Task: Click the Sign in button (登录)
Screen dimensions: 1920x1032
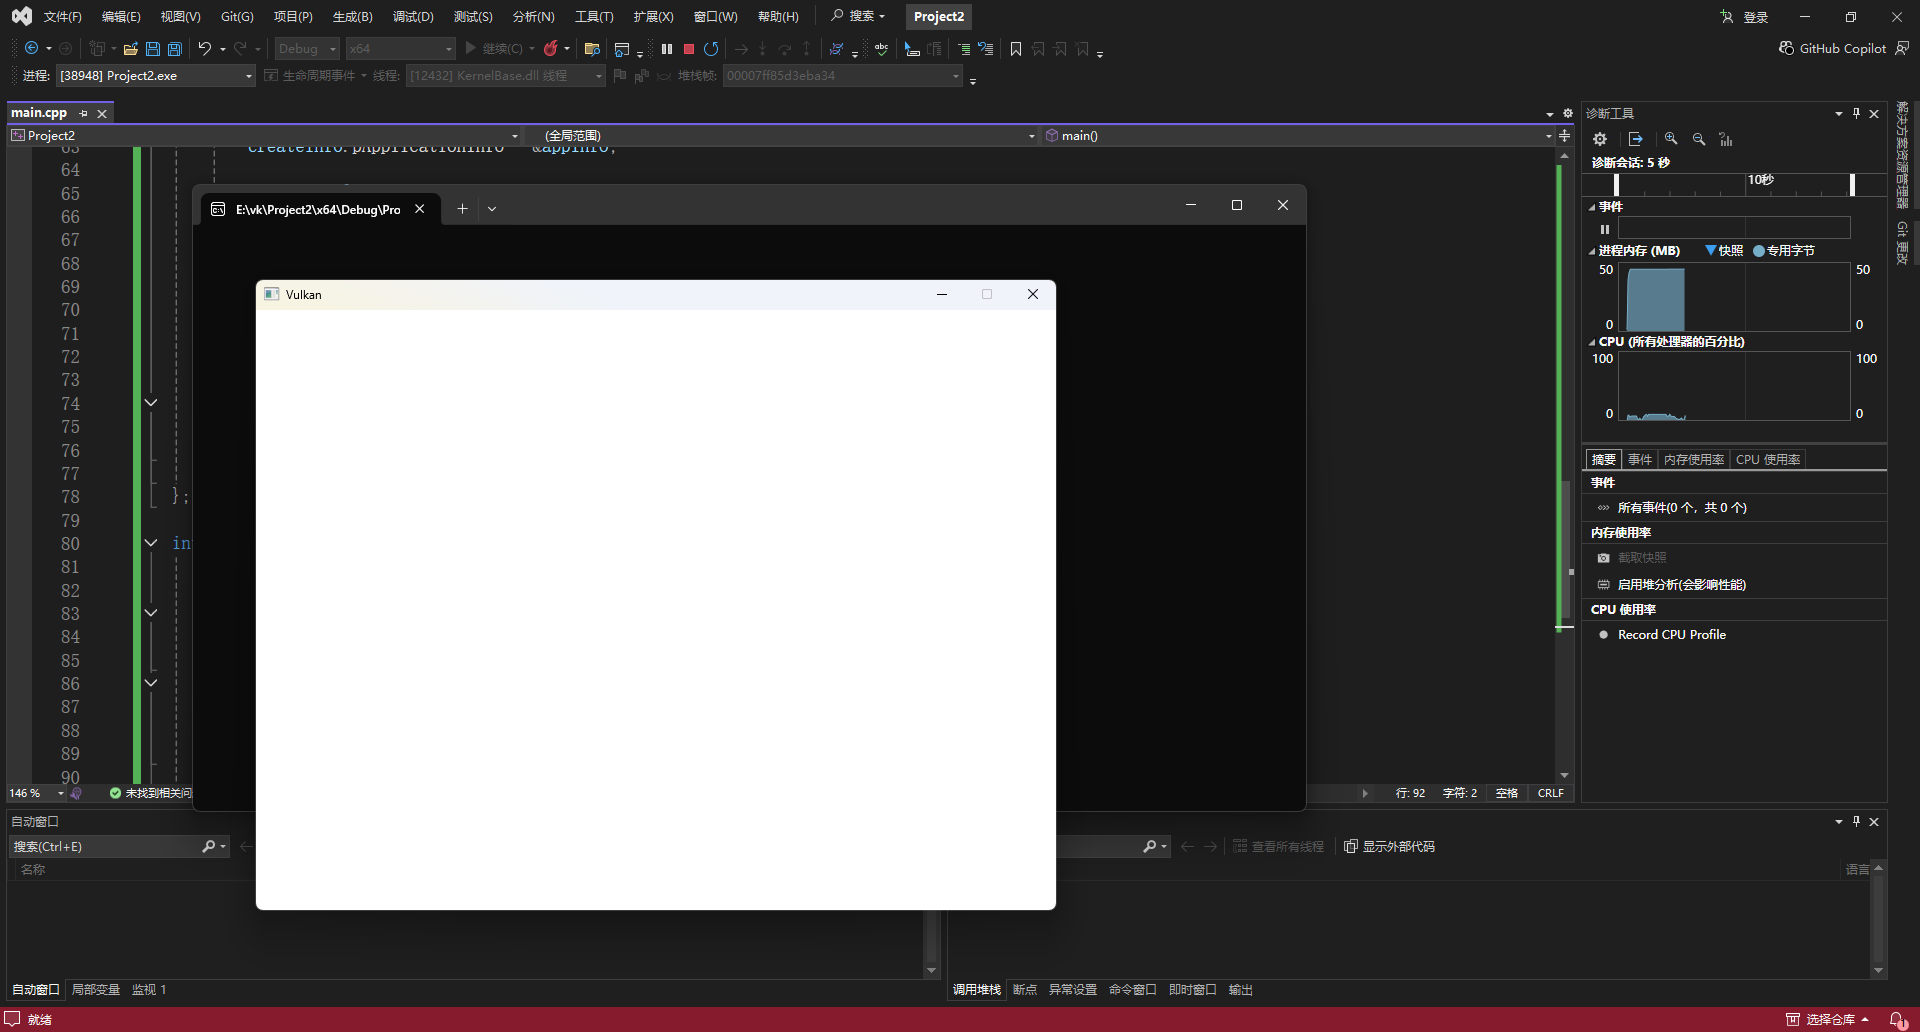Action: coord(1744,17)
